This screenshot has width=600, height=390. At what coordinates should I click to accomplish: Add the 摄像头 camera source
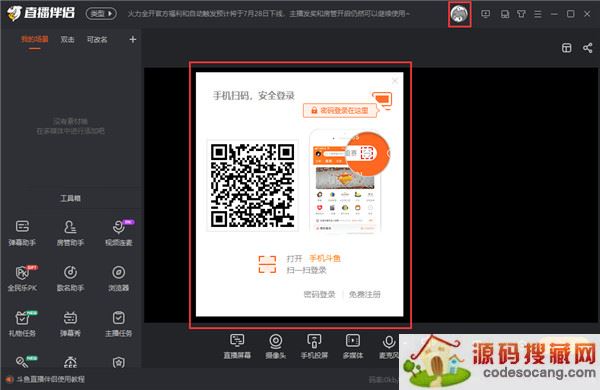(276, 346)
